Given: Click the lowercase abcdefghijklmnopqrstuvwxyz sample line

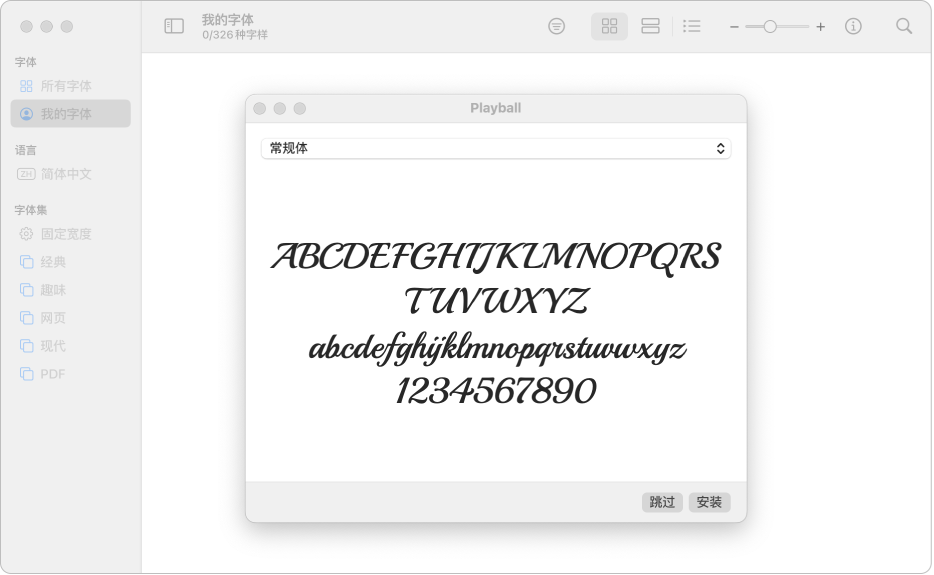Looking at the screenshot, I should 497,348.
